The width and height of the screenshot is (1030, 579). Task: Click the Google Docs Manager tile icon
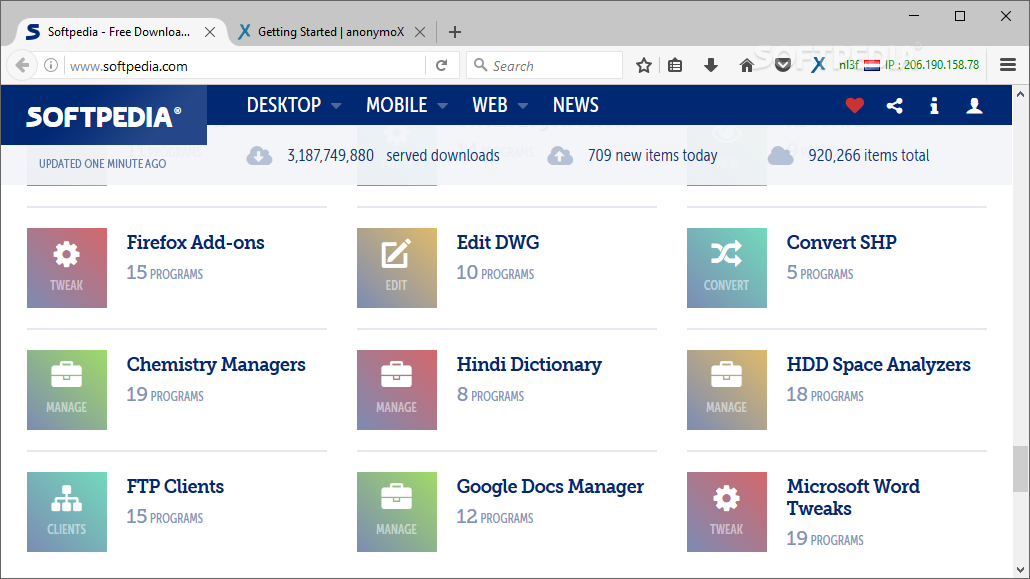point(397,512)
